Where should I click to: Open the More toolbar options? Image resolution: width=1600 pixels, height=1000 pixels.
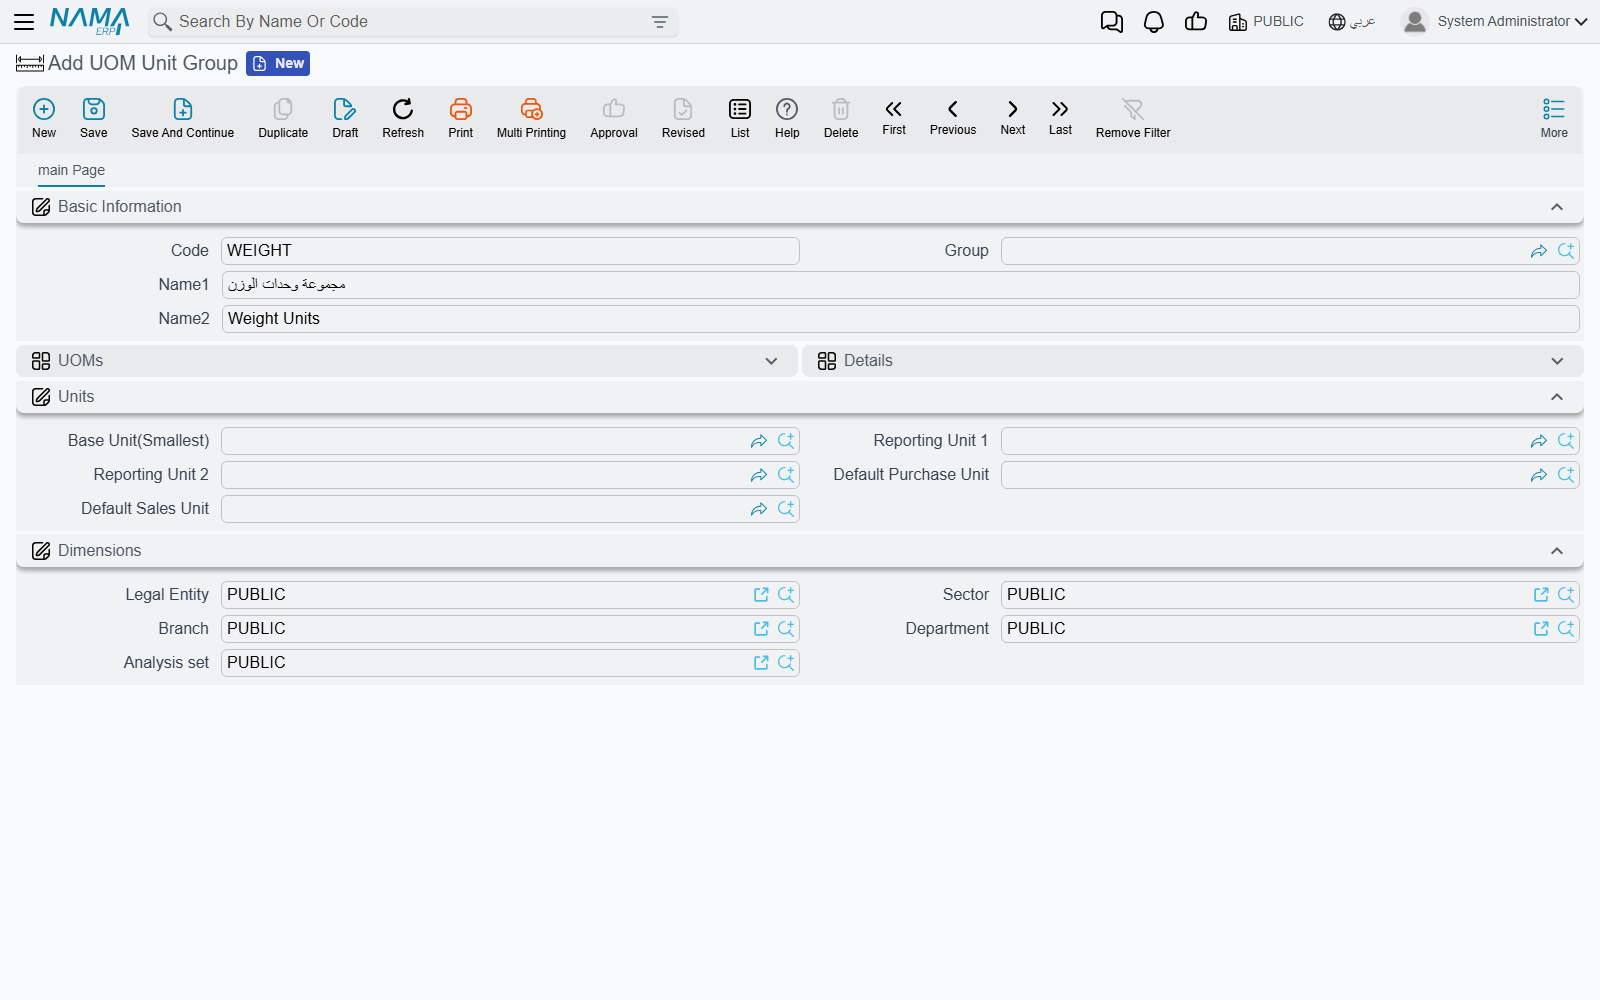[1554, 118]
